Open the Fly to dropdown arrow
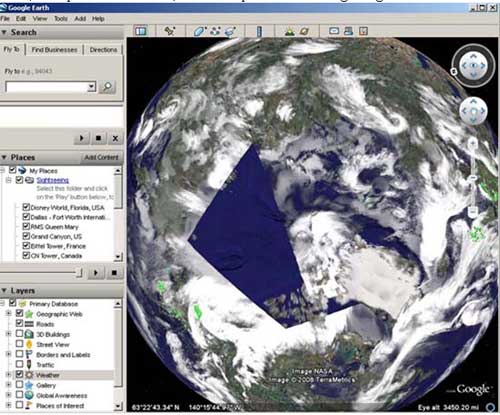The height and width of the screenshot is (415, 500). (x=91, y=87)
